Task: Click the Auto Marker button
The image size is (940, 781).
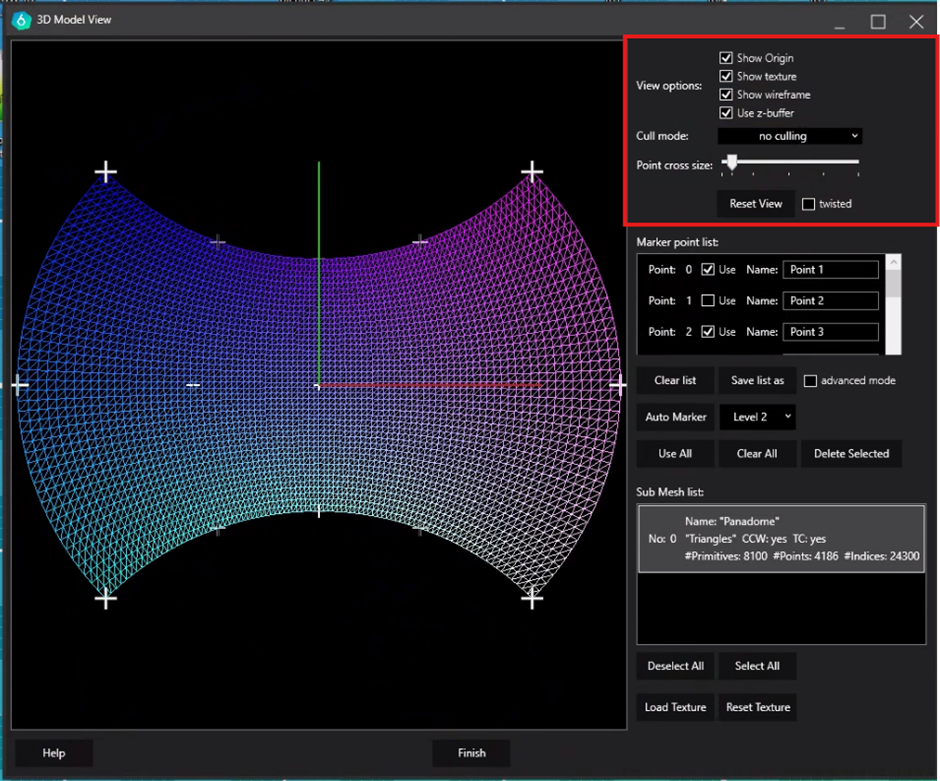Action: pyautogui.click(x=676, y=417)
